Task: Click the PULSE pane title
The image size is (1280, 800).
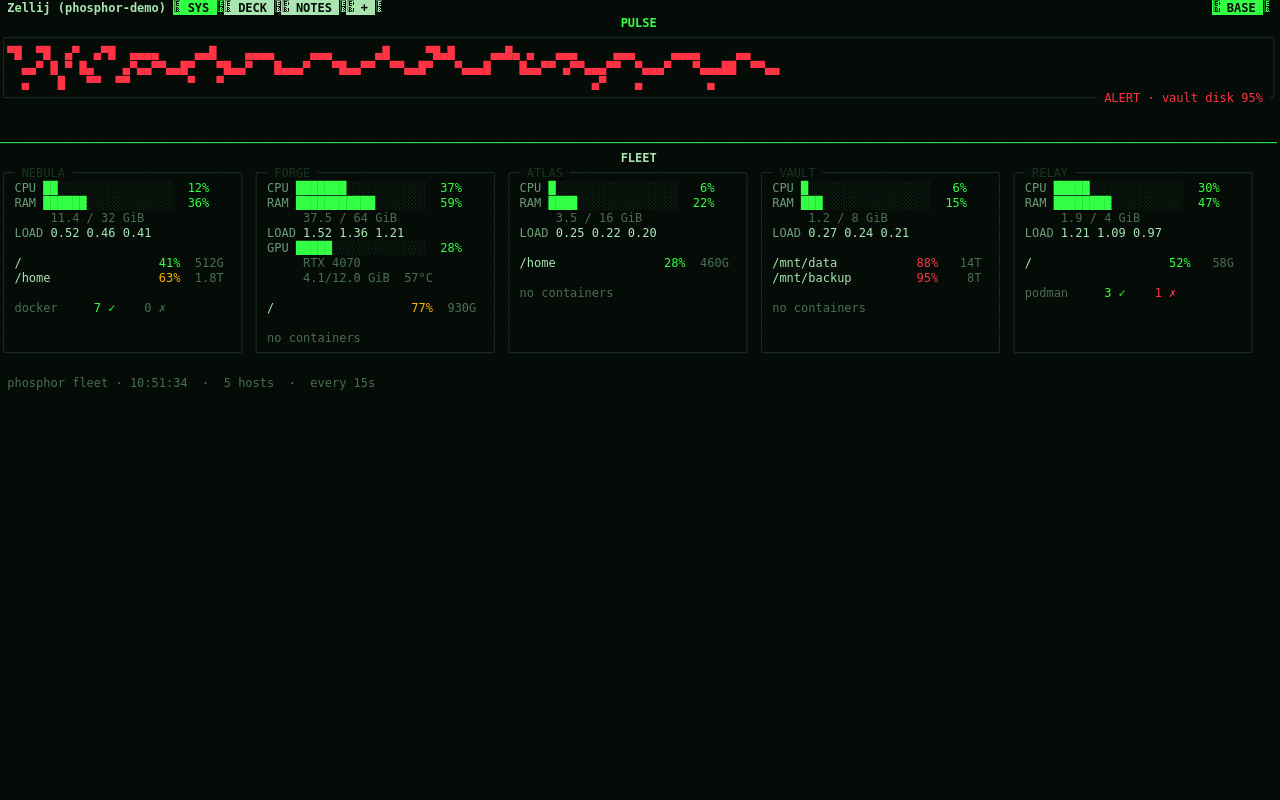Action: (638, 23)
